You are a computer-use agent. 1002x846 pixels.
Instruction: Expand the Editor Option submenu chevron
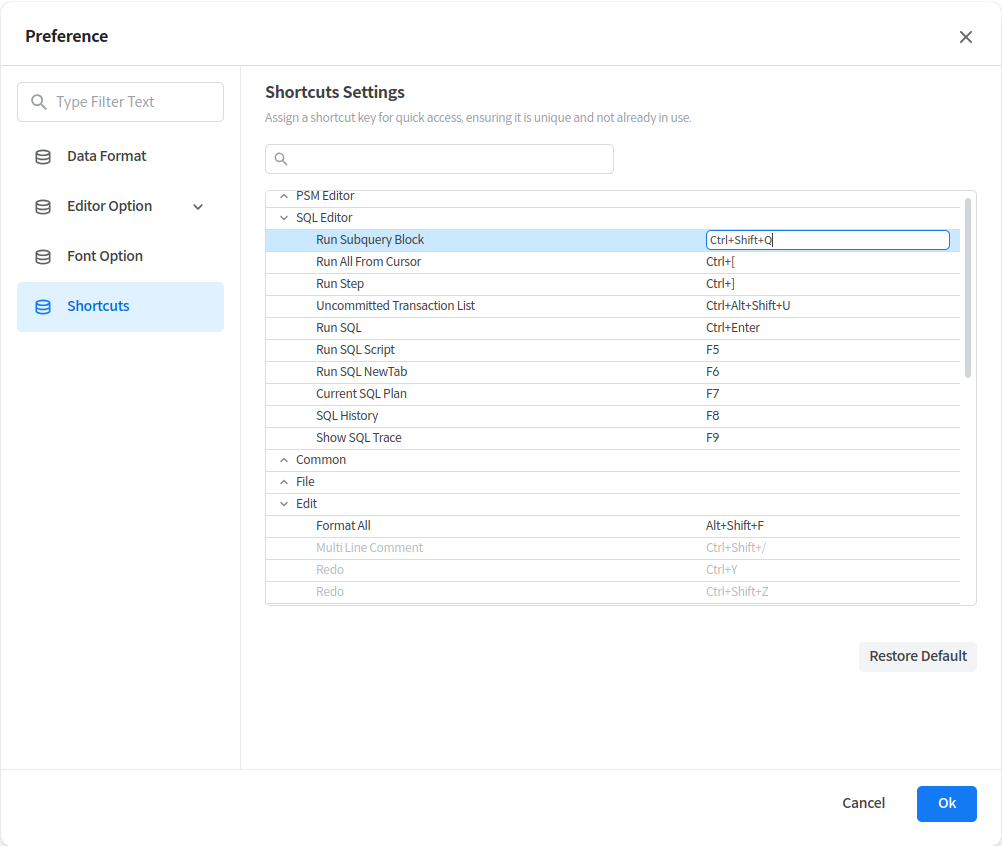198,207
